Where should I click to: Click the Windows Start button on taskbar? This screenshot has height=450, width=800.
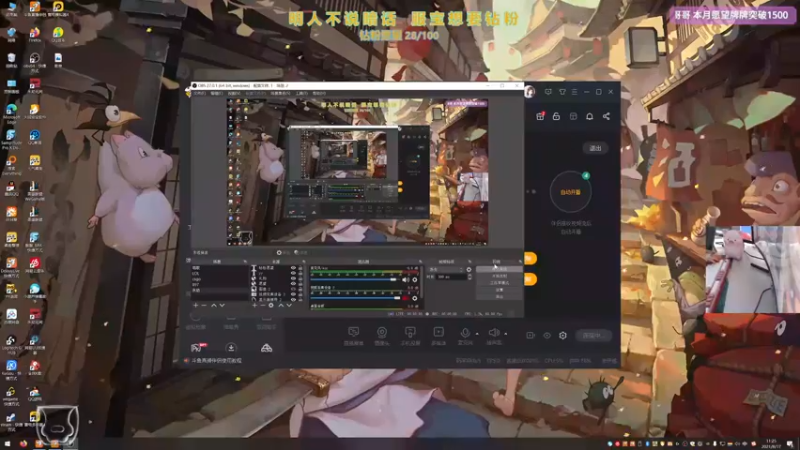point(7,444)
